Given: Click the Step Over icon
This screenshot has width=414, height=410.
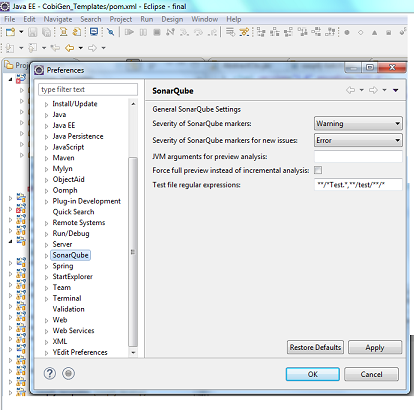Looking at the screenshot, I should (198, 32).
